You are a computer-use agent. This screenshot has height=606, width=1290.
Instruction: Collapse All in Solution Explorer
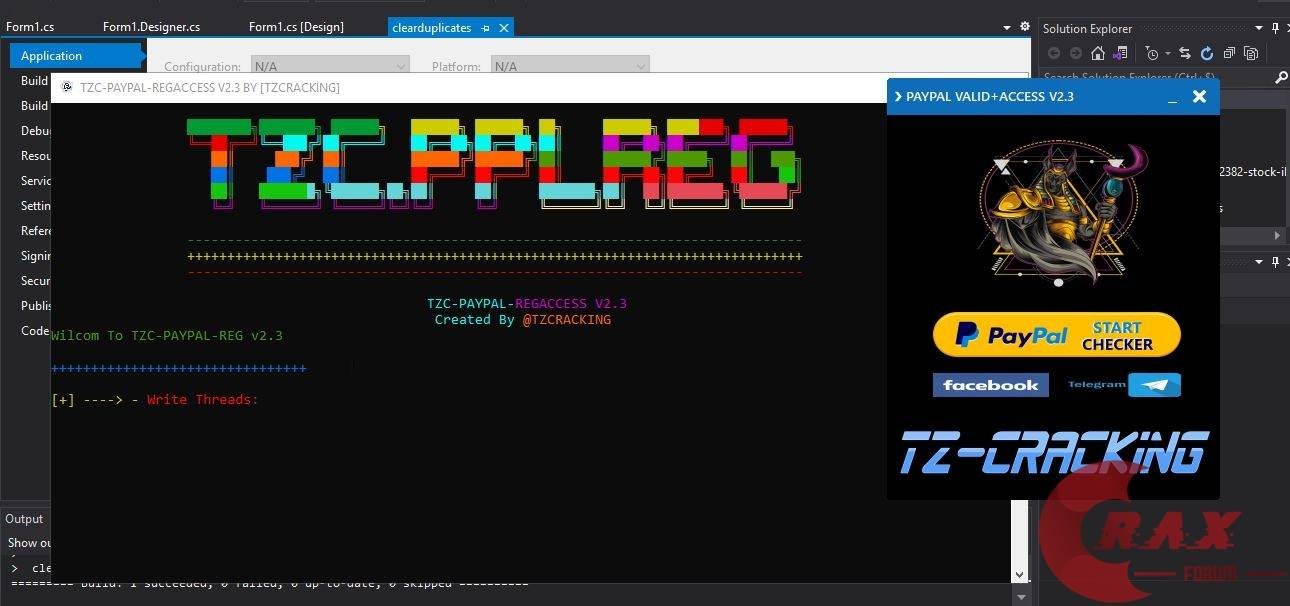click(1229, 53)
